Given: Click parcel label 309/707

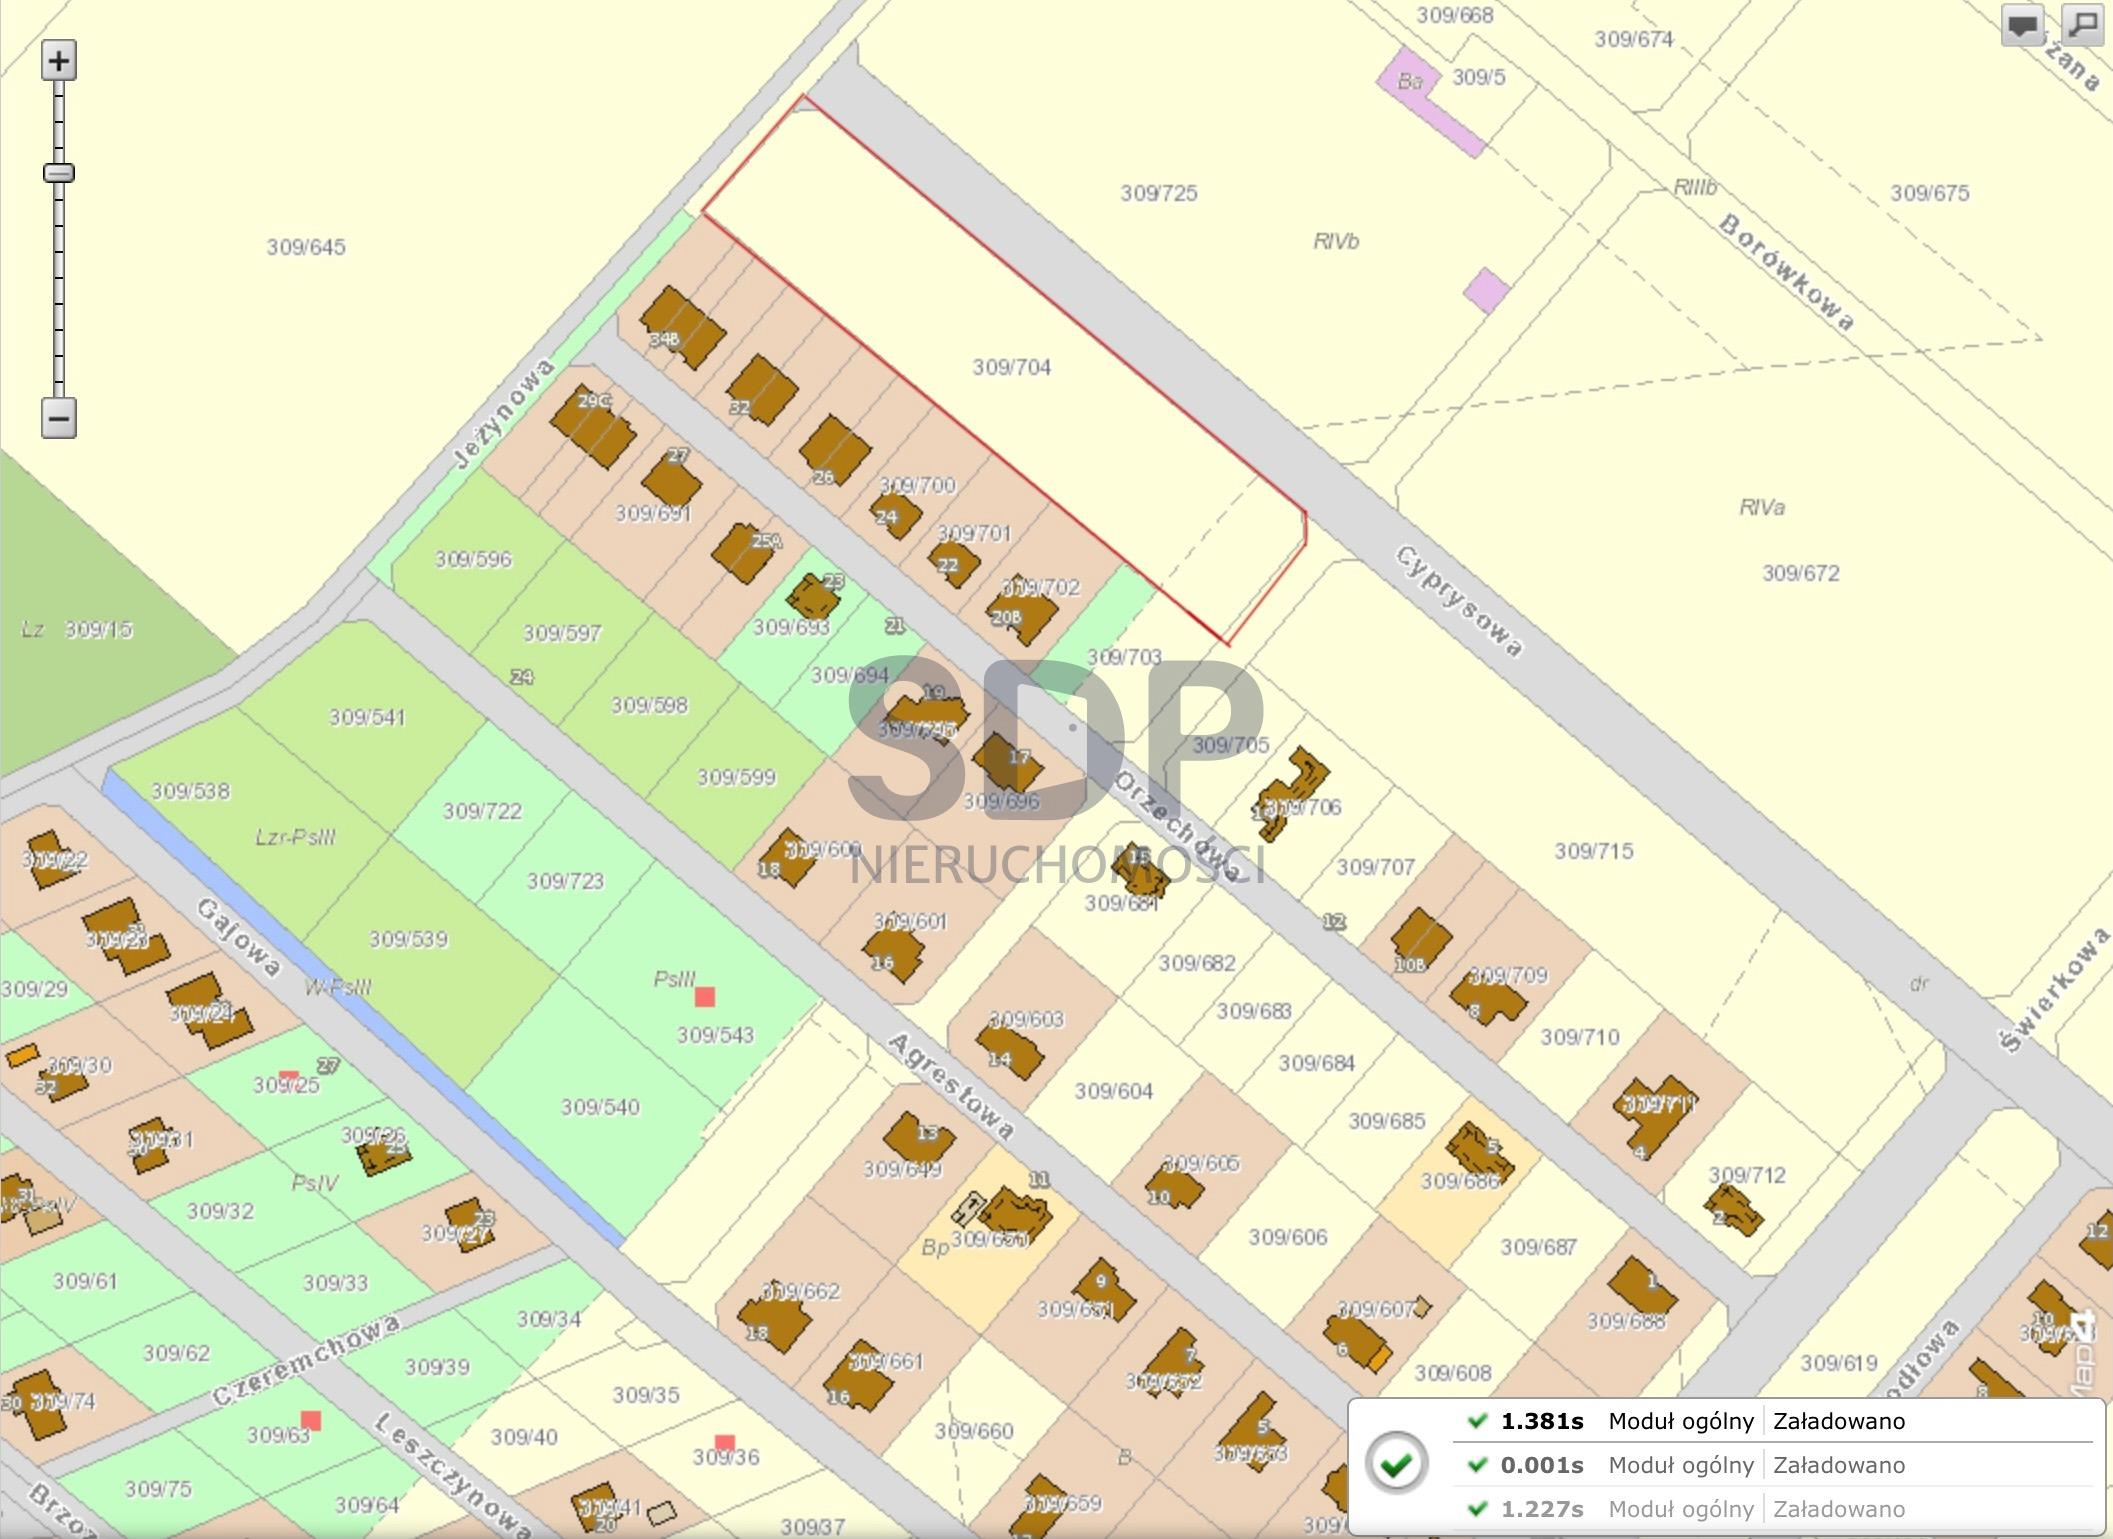Looking at the screenshot, I should point(1376,867).
